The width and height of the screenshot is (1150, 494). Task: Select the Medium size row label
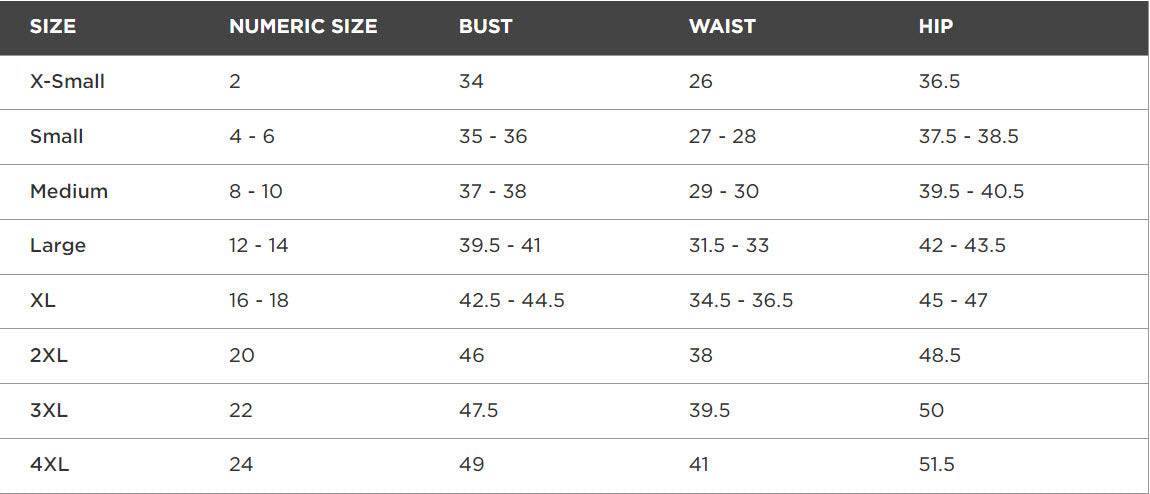coord(69,191)
